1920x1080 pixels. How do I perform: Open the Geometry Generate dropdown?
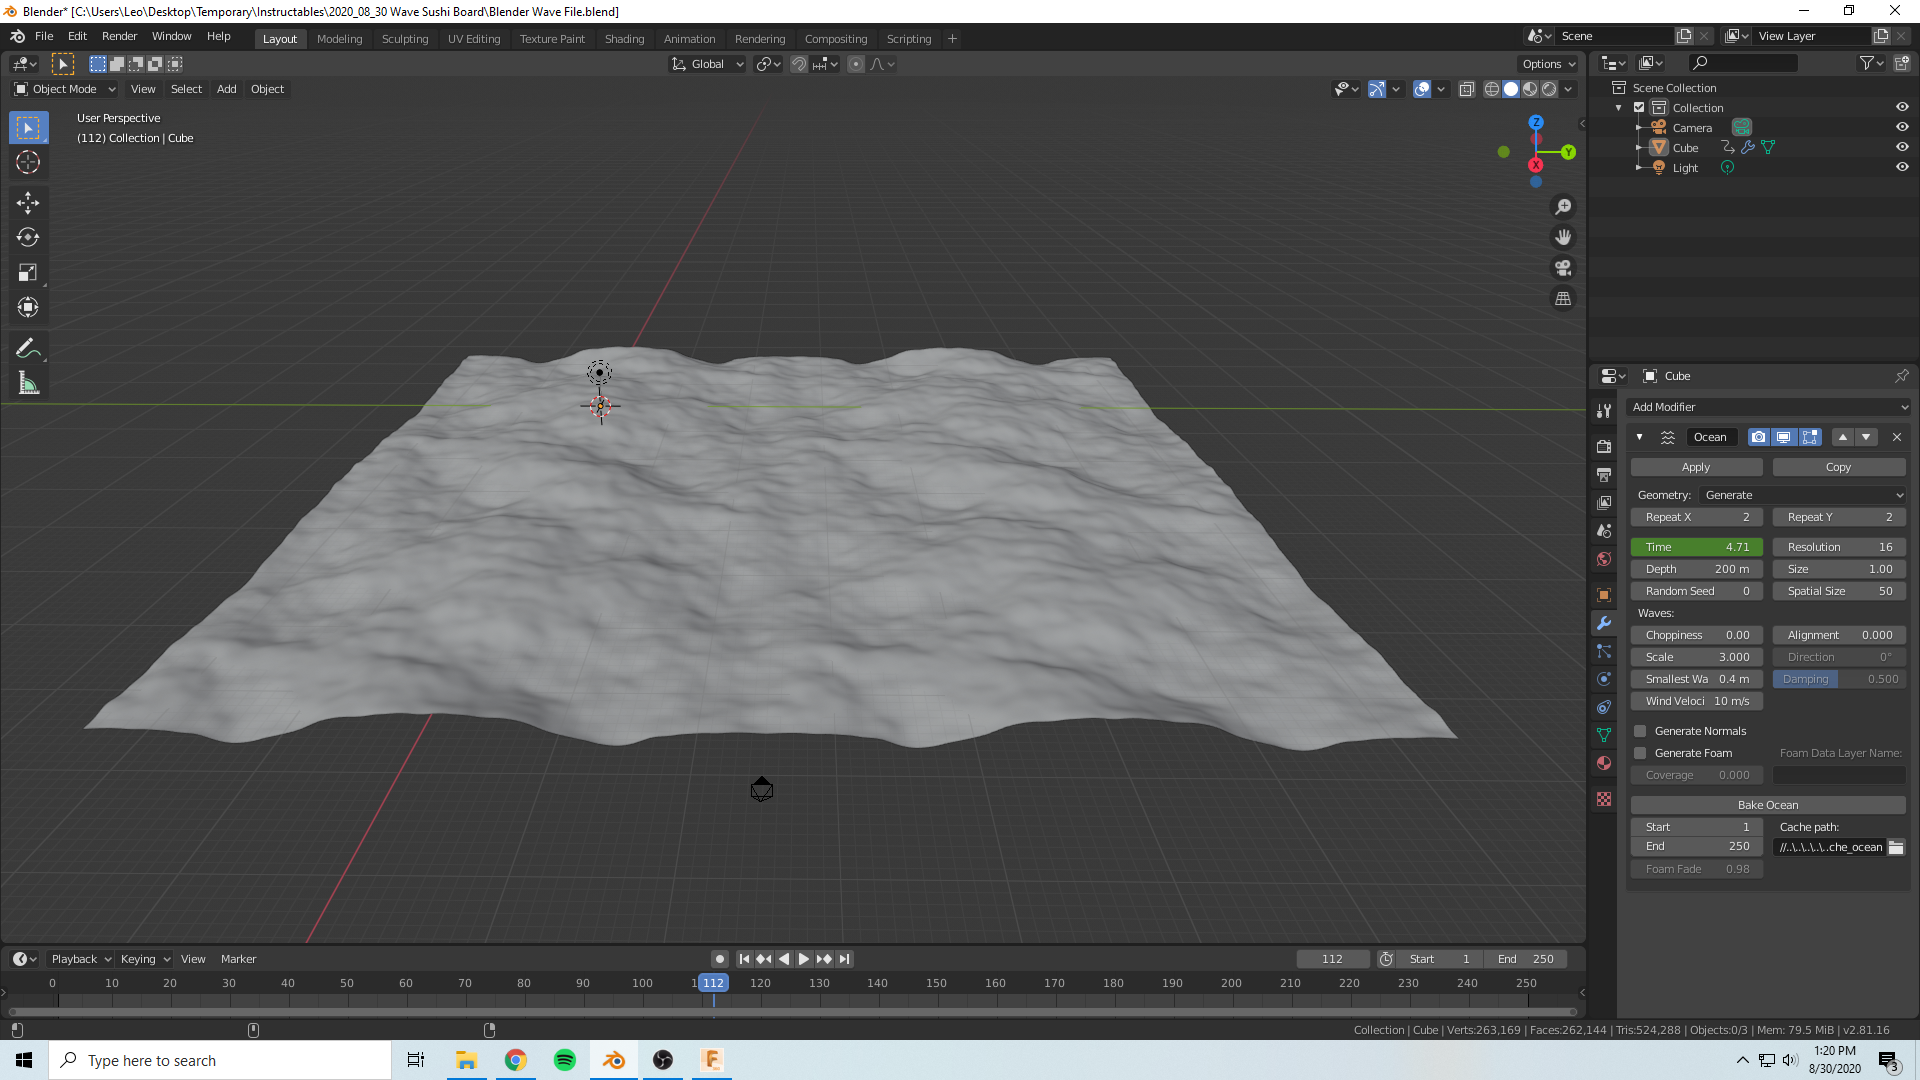point(1803,495)
